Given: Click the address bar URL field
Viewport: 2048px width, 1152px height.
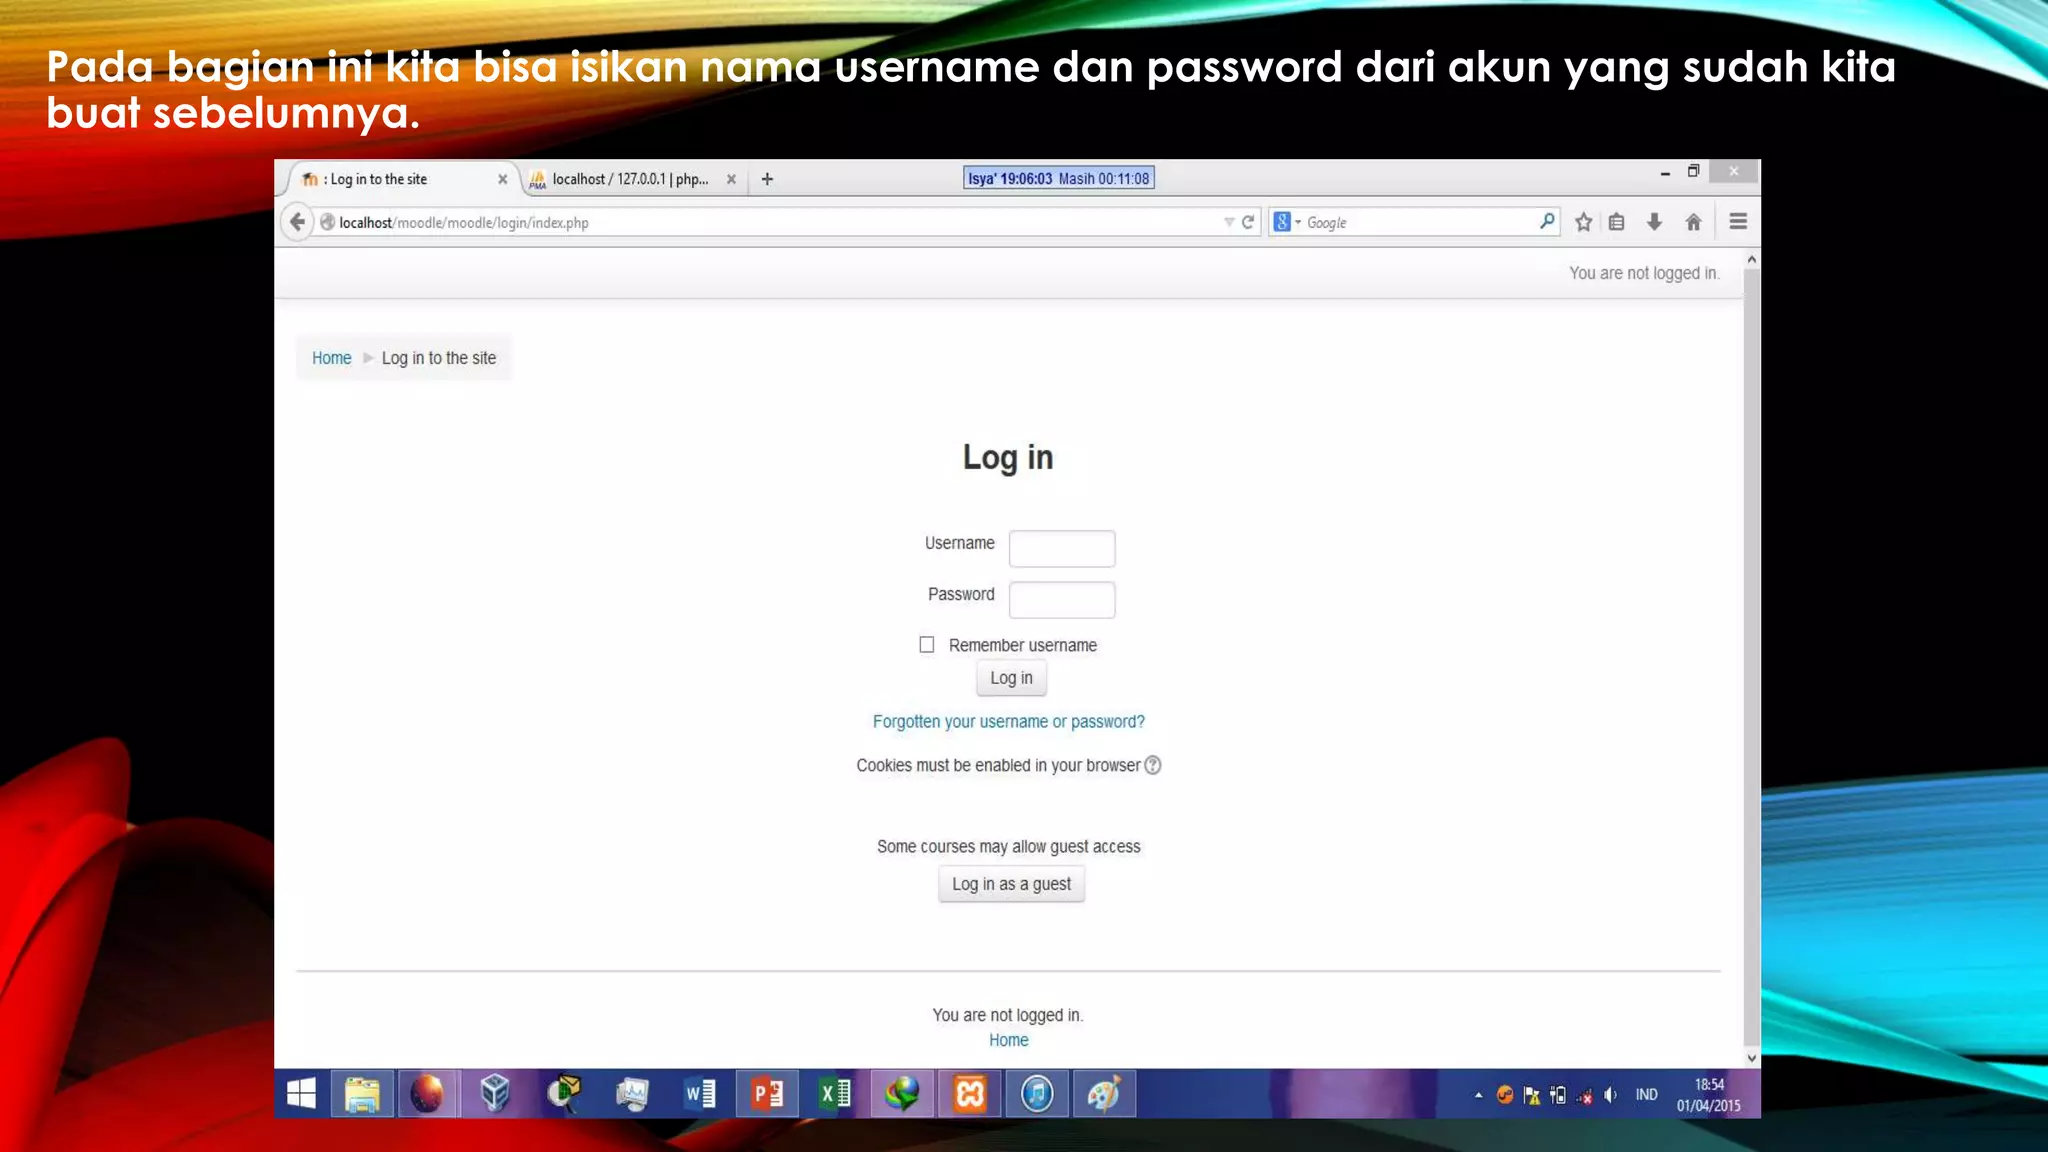Looking at the screenshot, I should [770, 222].
